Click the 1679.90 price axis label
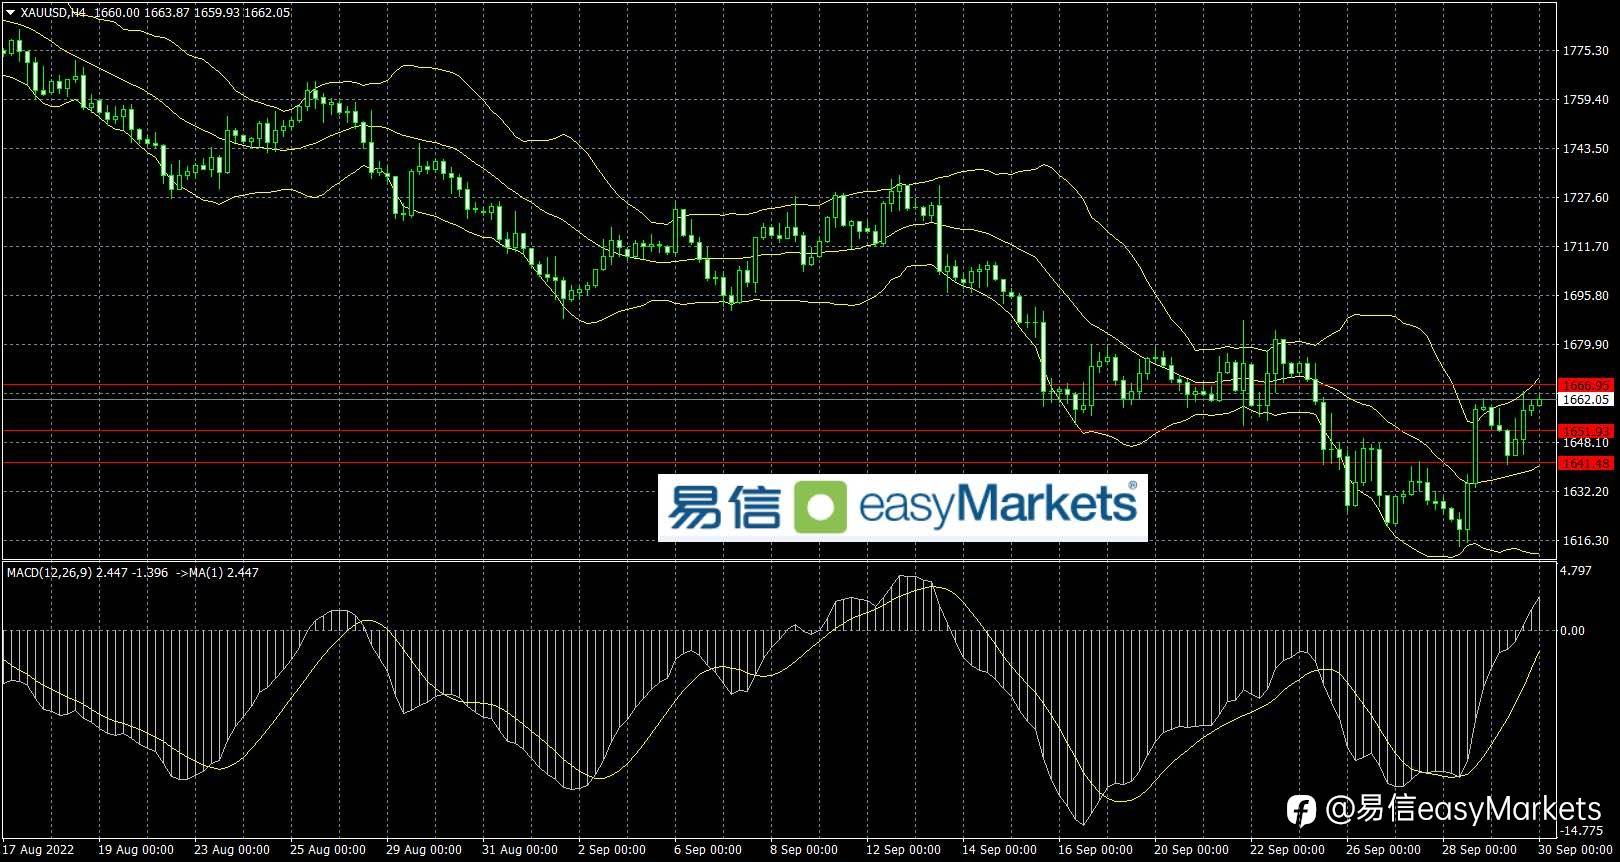The width and height of the screenshot is (1620, 862). [1586, 344]
